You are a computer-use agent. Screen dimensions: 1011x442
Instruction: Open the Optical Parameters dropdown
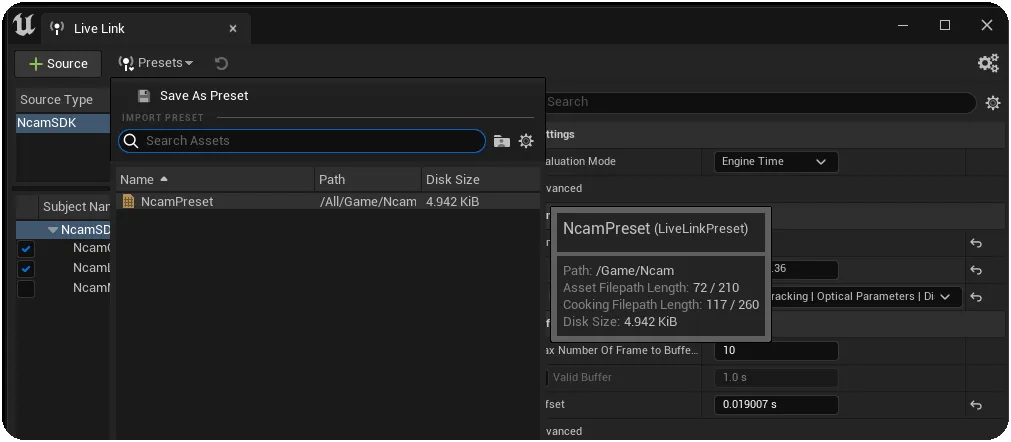point(865,296)
